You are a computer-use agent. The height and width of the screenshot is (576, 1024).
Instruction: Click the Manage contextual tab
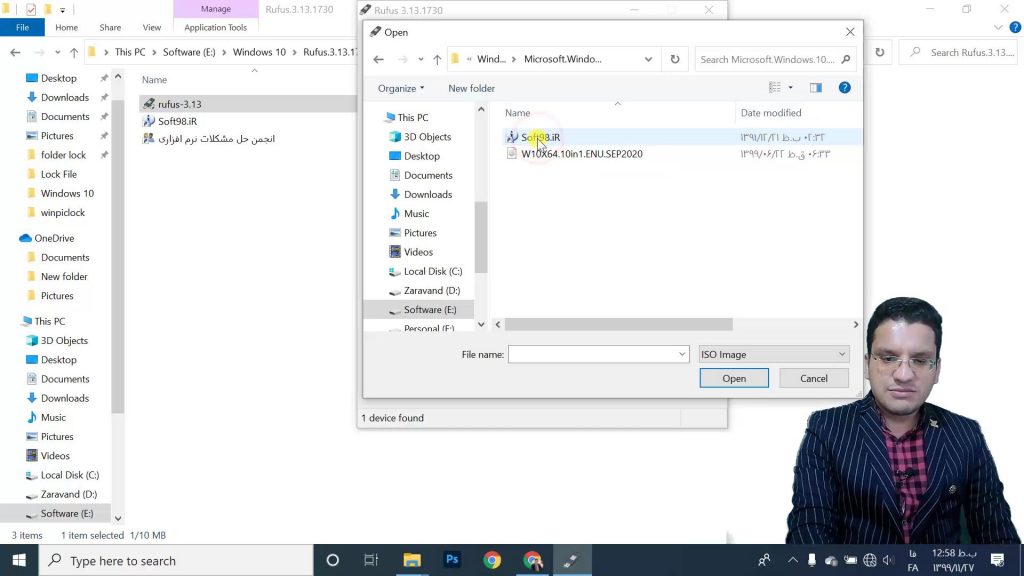216,9
